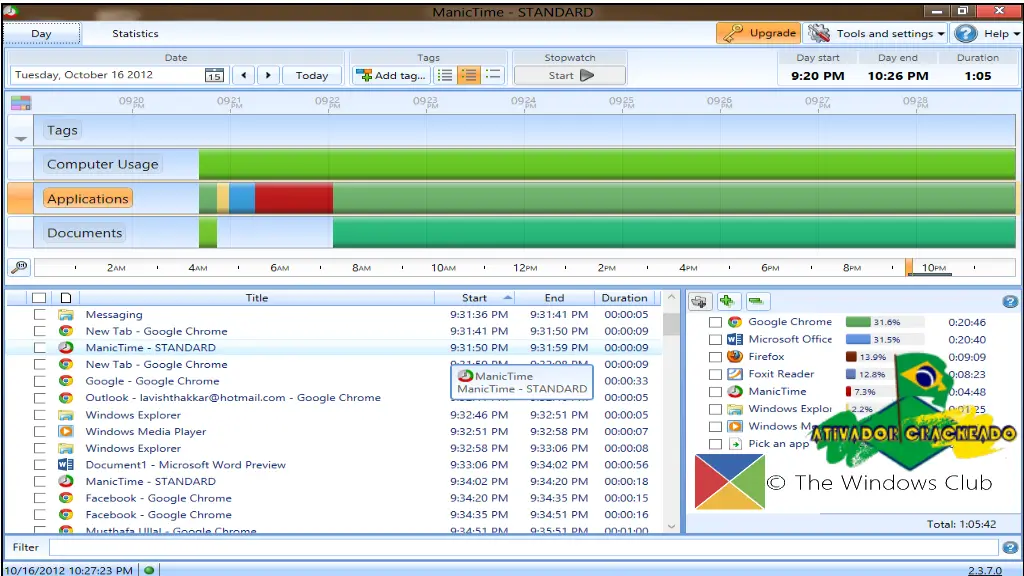Click the Upgrade key button
This screenshot has width=1024, height=576.
pos(758,33)
